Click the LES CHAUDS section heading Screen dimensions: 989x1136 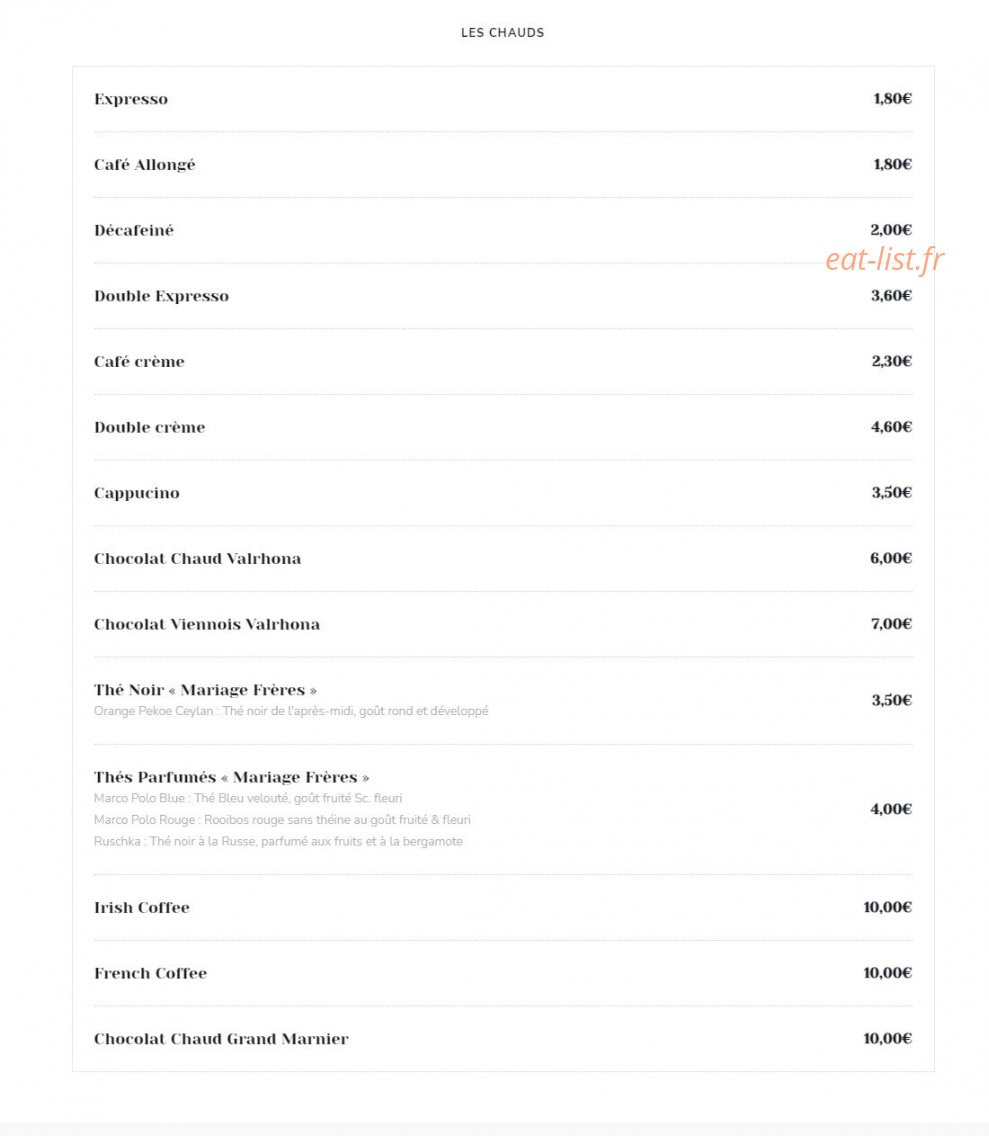click(x=502, y=33)
